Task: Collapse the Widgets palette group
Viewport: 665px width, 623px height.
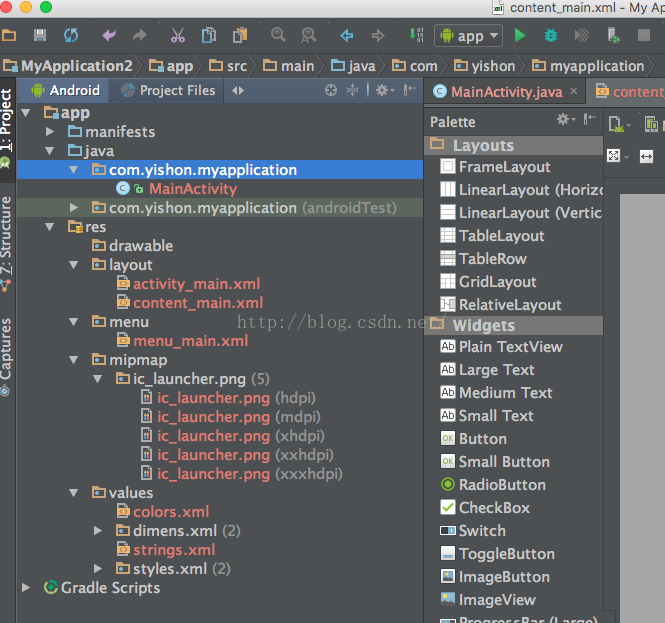Action: point(514,325)
